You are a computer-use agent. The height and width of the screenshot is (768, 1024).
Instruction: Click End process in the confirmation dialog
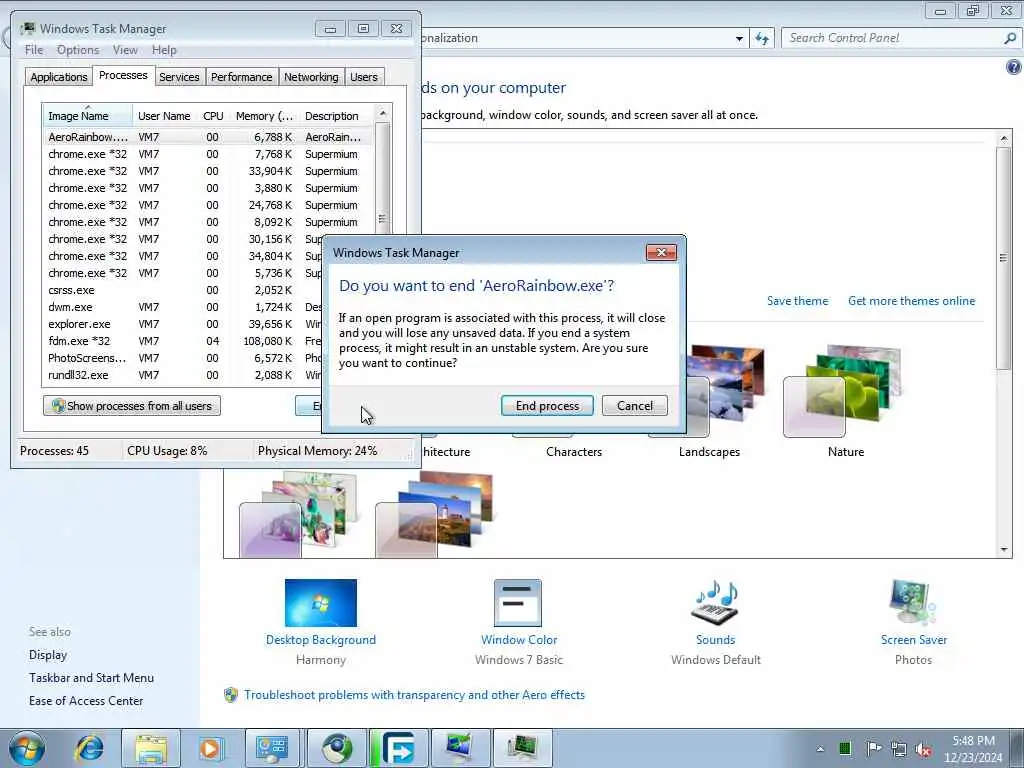[547, 406]
